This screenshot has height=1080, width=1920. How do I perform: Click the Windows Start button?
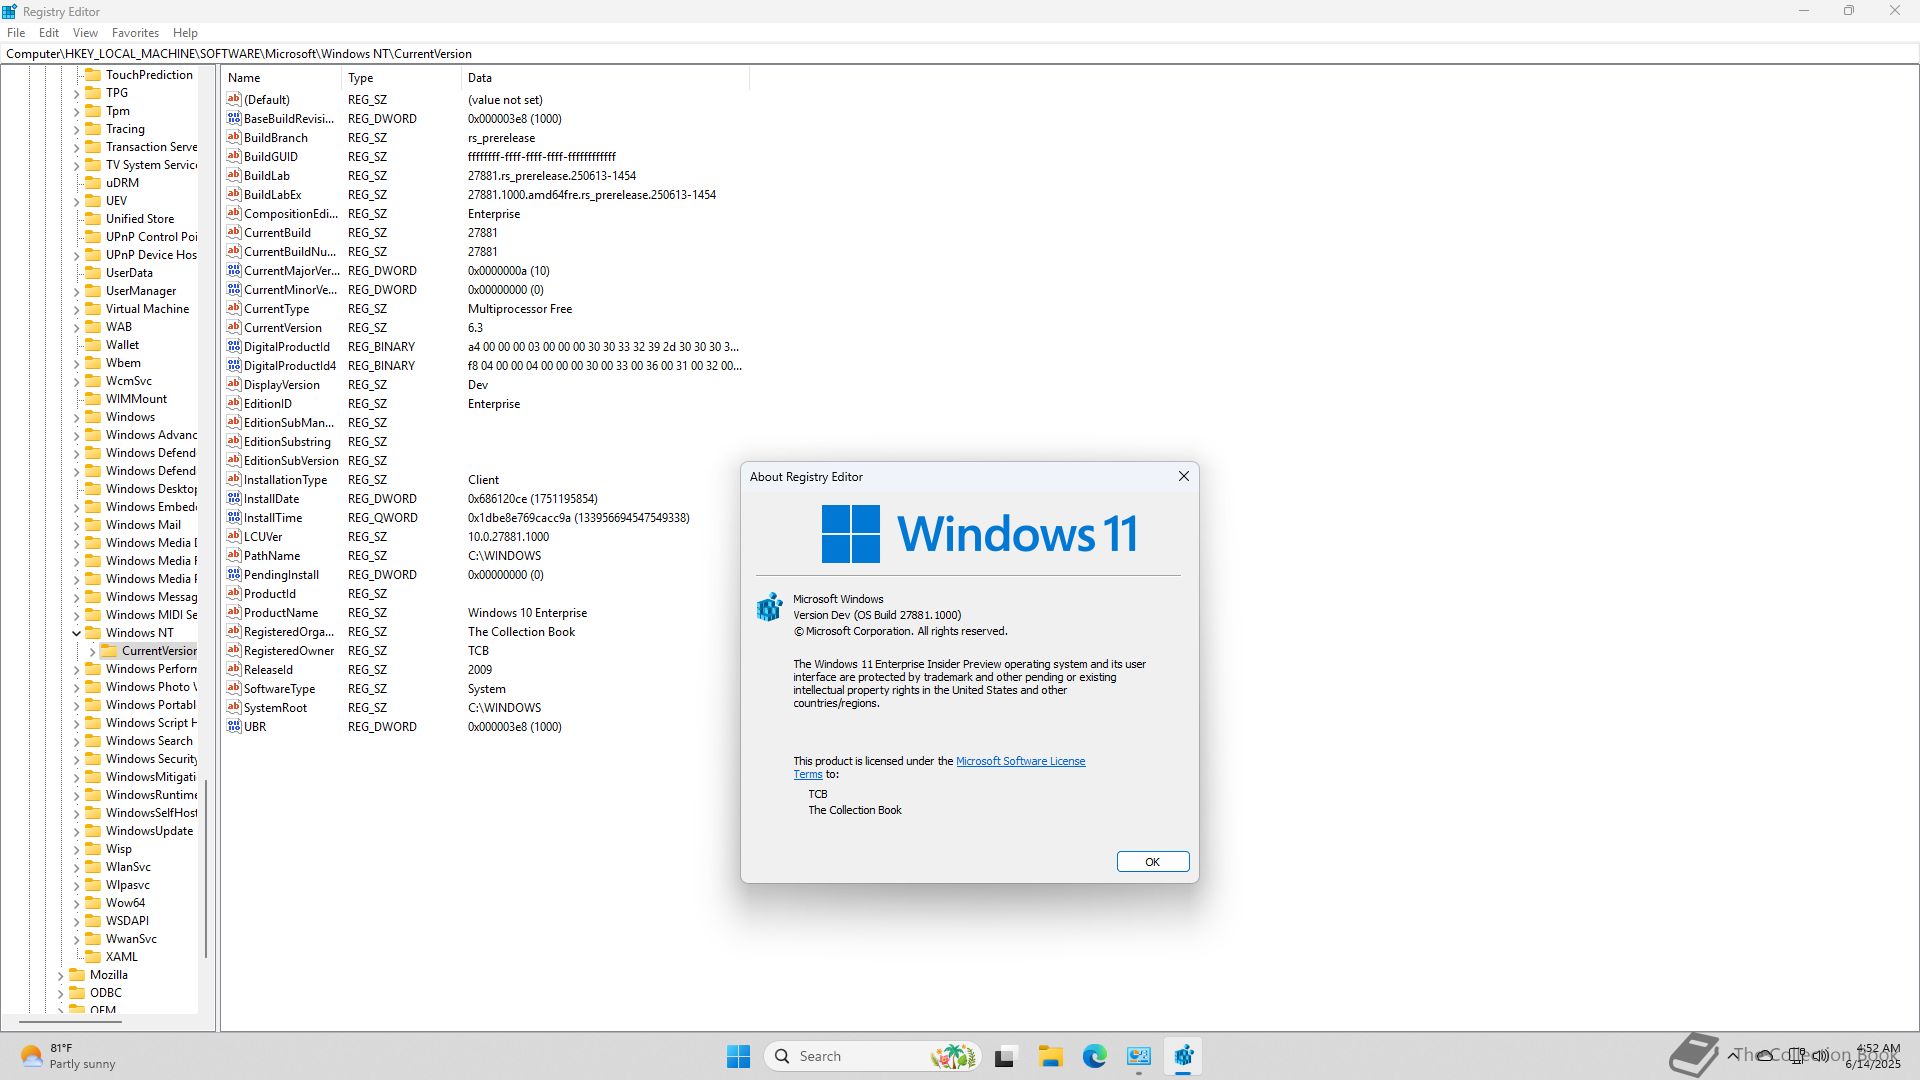click(738, 1056)
